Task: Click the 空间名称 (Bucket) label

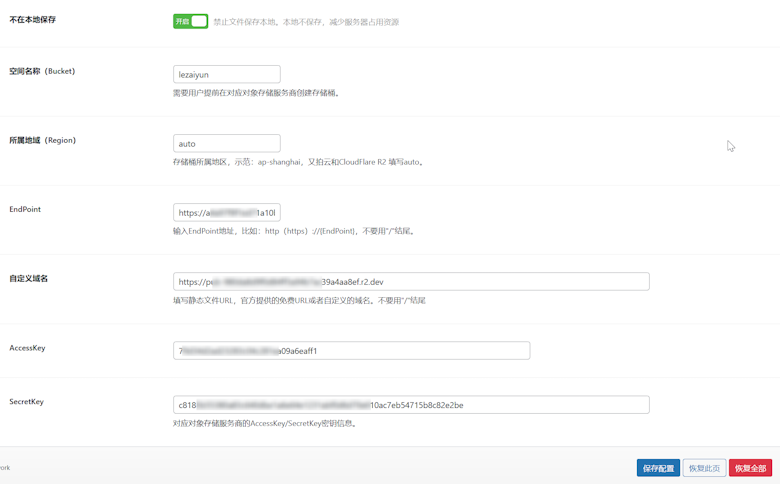Action: [42, 71]
